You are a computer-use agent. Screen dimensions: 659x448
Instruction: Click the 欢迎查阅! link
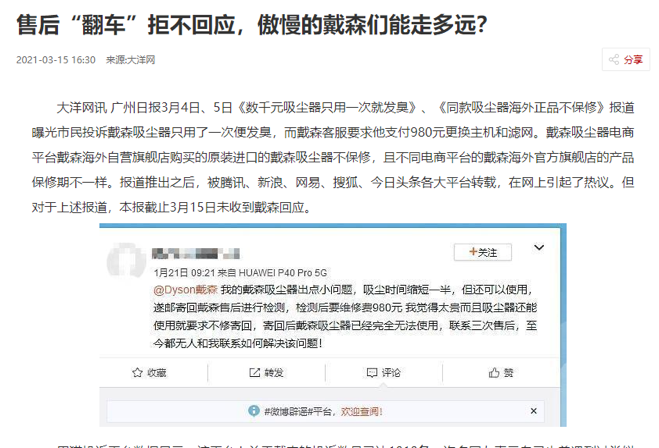[361, 411]
